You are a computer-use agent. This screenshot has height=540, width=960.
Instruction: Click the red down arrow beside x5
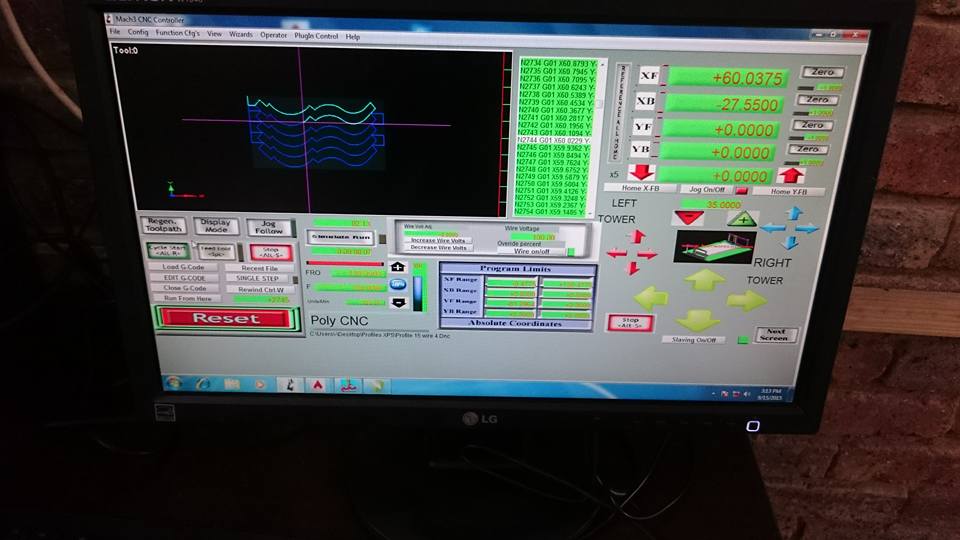[641, 174]
